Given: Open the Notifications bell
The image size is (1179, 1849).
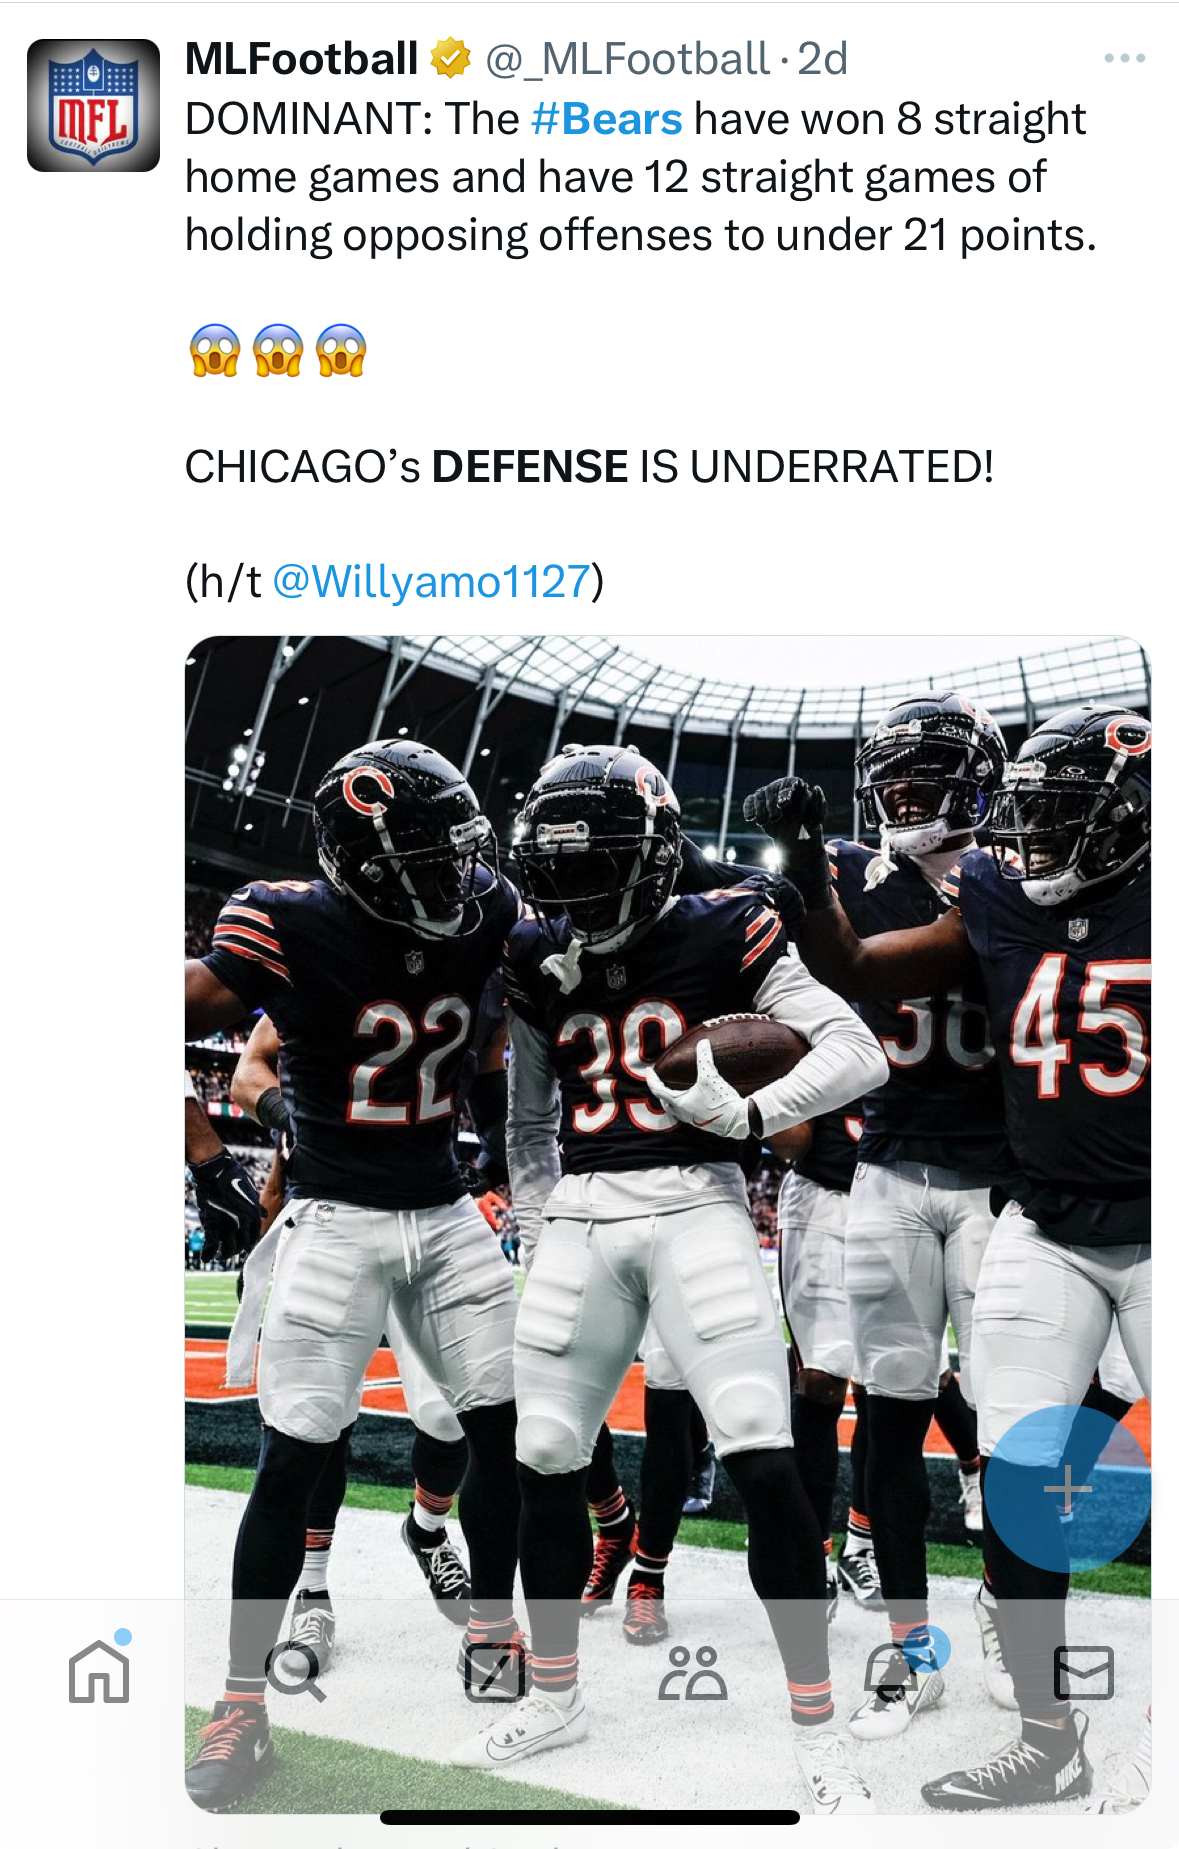Looking at the screenshot, I should 890,1672.
